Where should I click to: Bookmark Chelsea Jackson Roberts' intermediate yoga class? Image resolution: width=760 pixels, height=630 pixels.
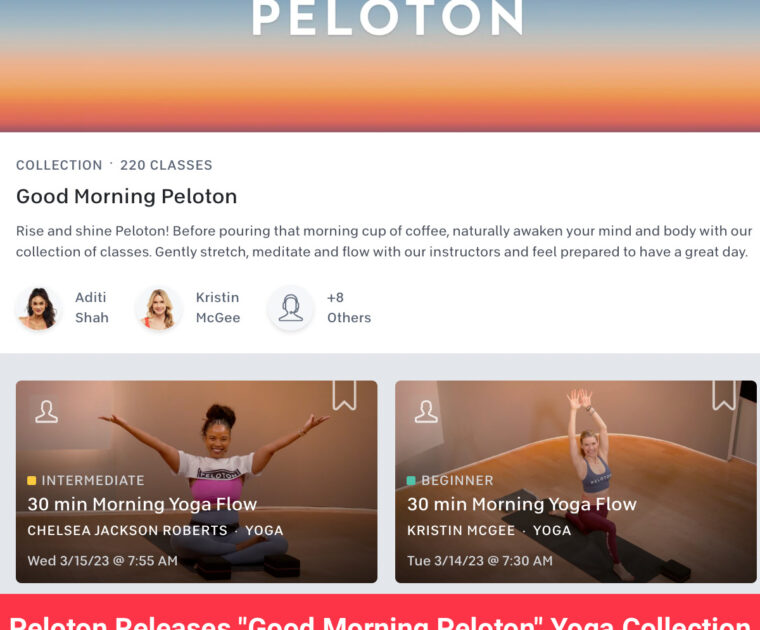[345, 395]
